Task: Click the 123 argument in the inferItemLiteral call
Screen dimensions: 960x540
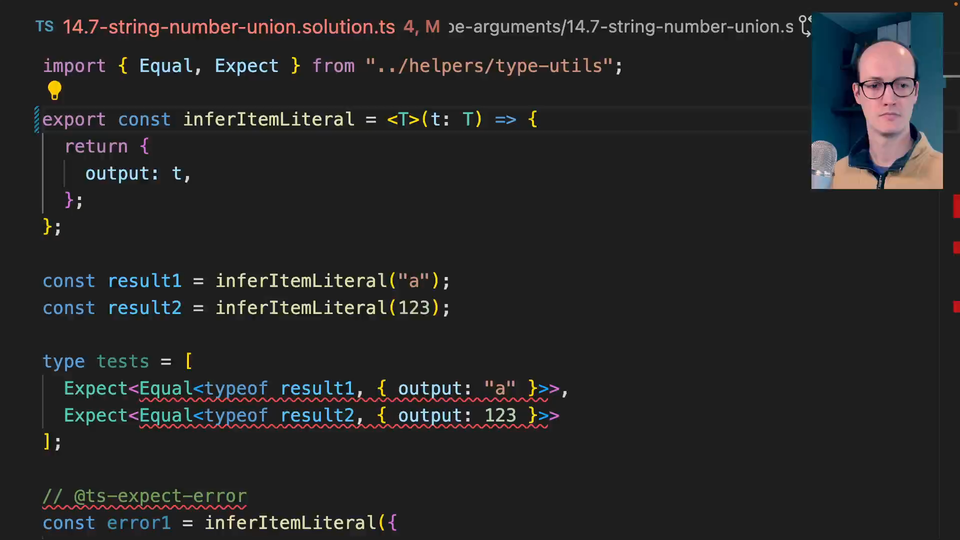Action: coord(414,308)
